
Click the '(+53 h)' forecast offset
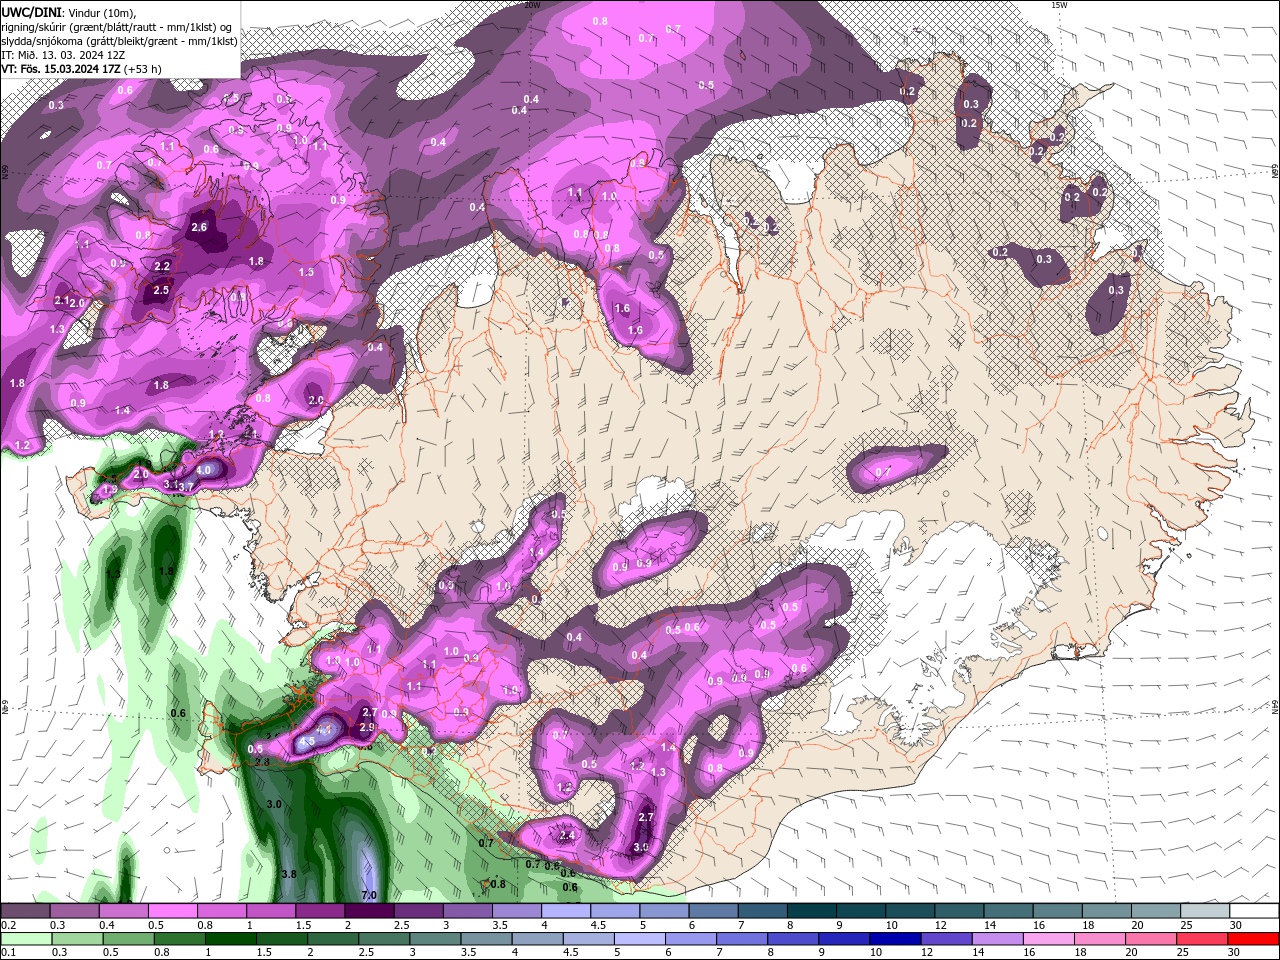142,69
